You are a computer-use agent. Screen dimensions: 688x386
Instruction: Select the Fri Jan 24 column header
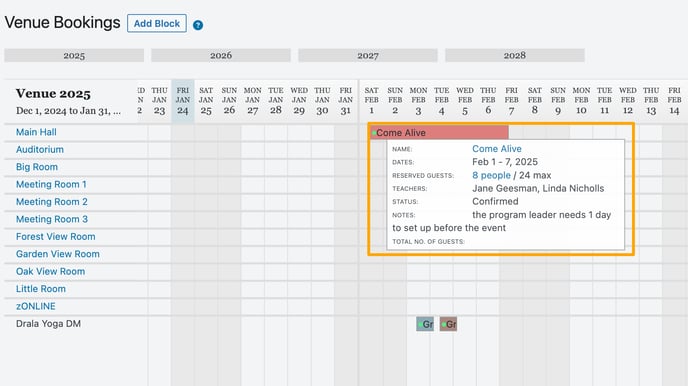183,101
